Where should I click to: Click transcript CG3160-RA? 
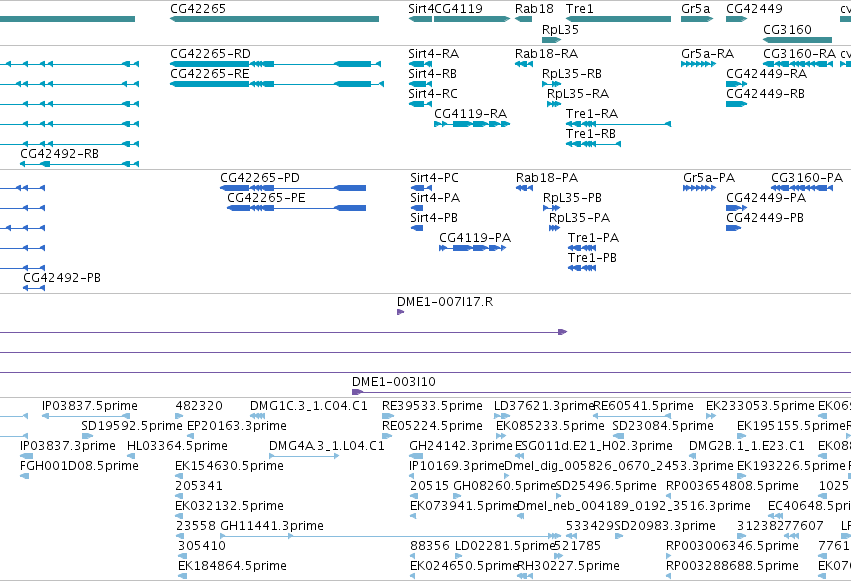(798, 64)
